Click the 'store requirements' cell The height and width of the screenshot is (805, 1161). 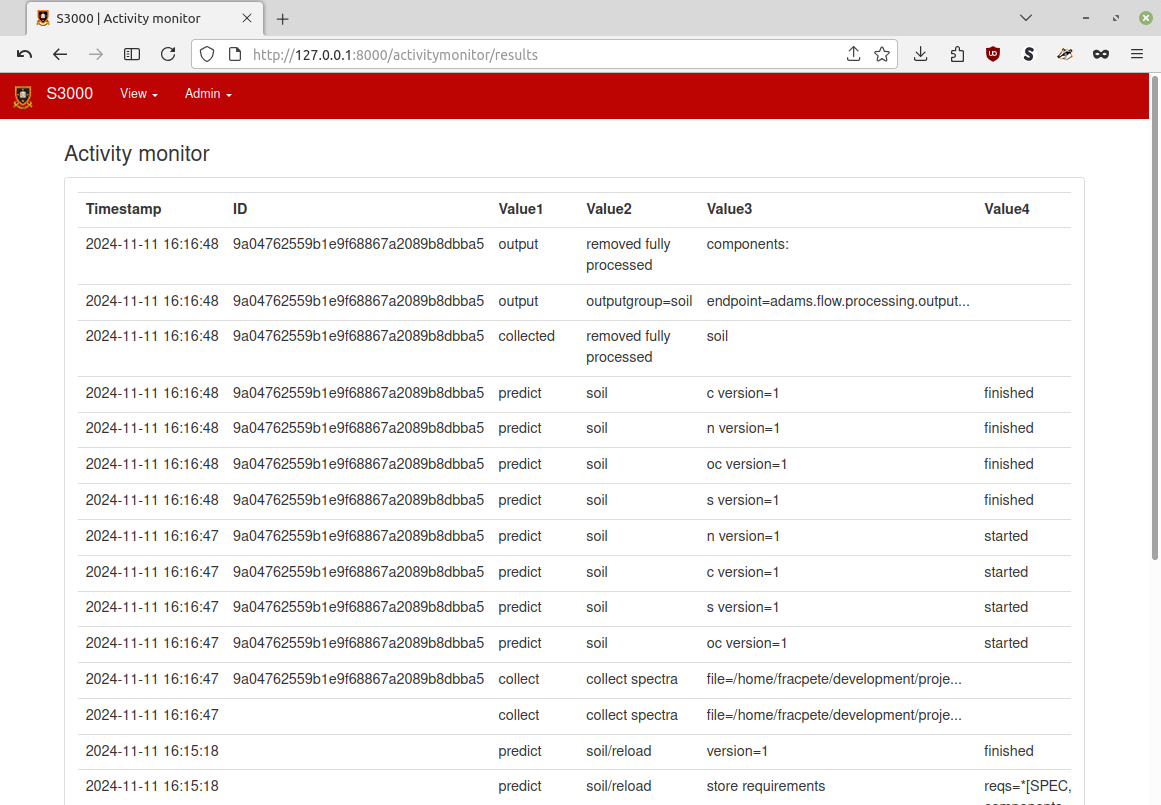(x=766, y=786)
